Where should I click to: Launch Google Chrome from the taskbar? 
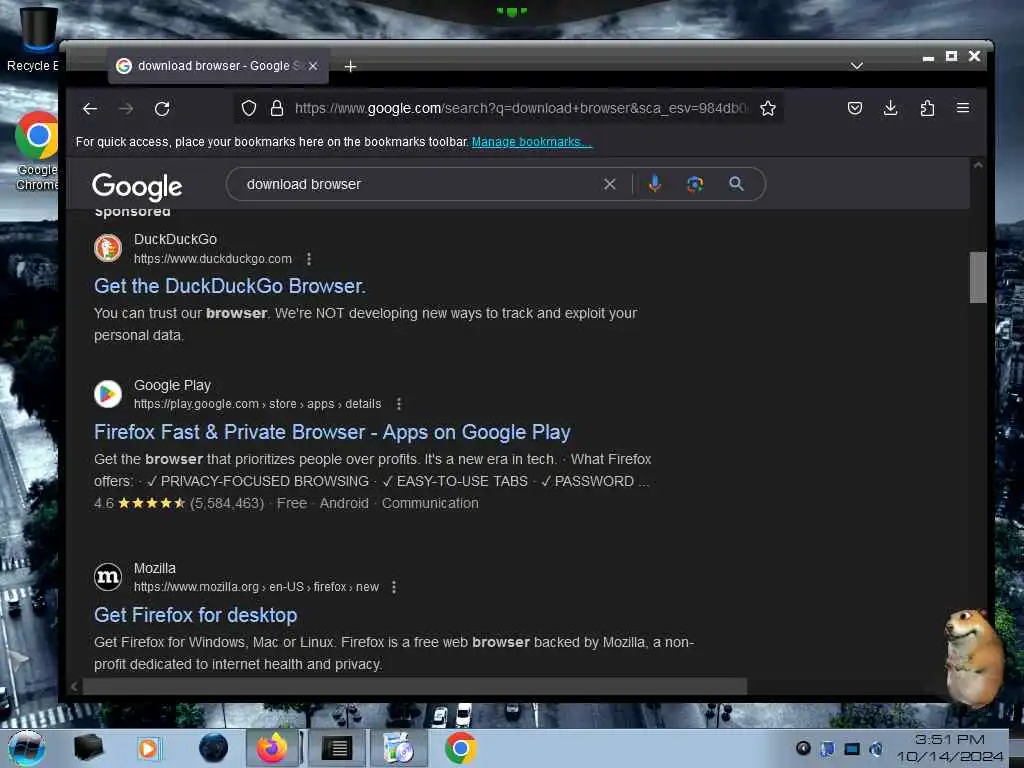[460, 748]
